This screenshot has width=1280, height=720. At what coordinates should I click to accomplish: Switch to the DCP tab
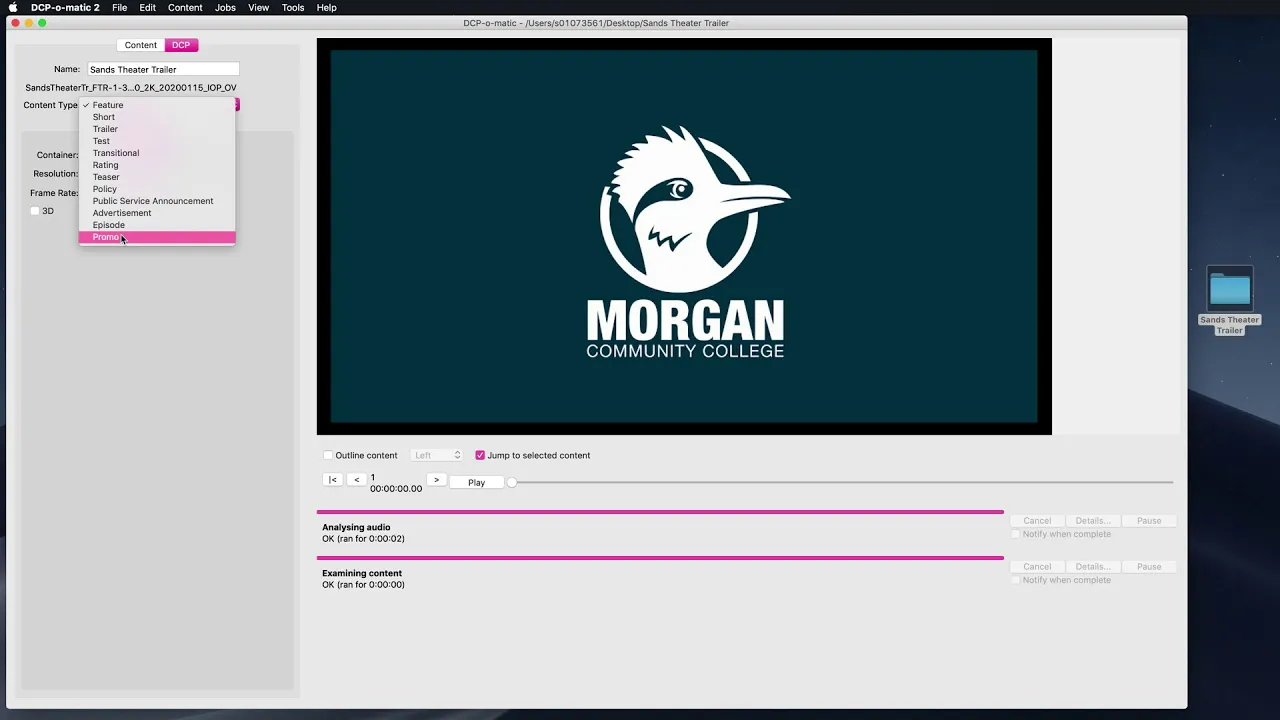pyautogui.click(x=181, y=45)
